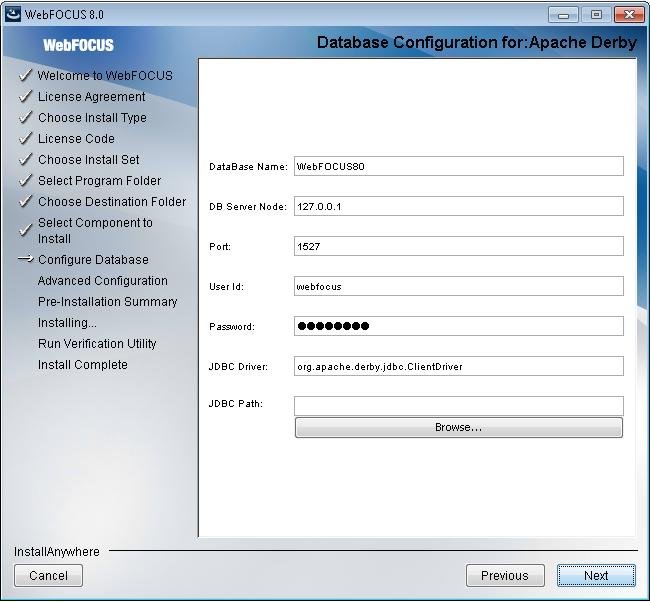650x602 pixels.
Task: Click checkmark beside Select Component to Install
Action: point(25,230)
